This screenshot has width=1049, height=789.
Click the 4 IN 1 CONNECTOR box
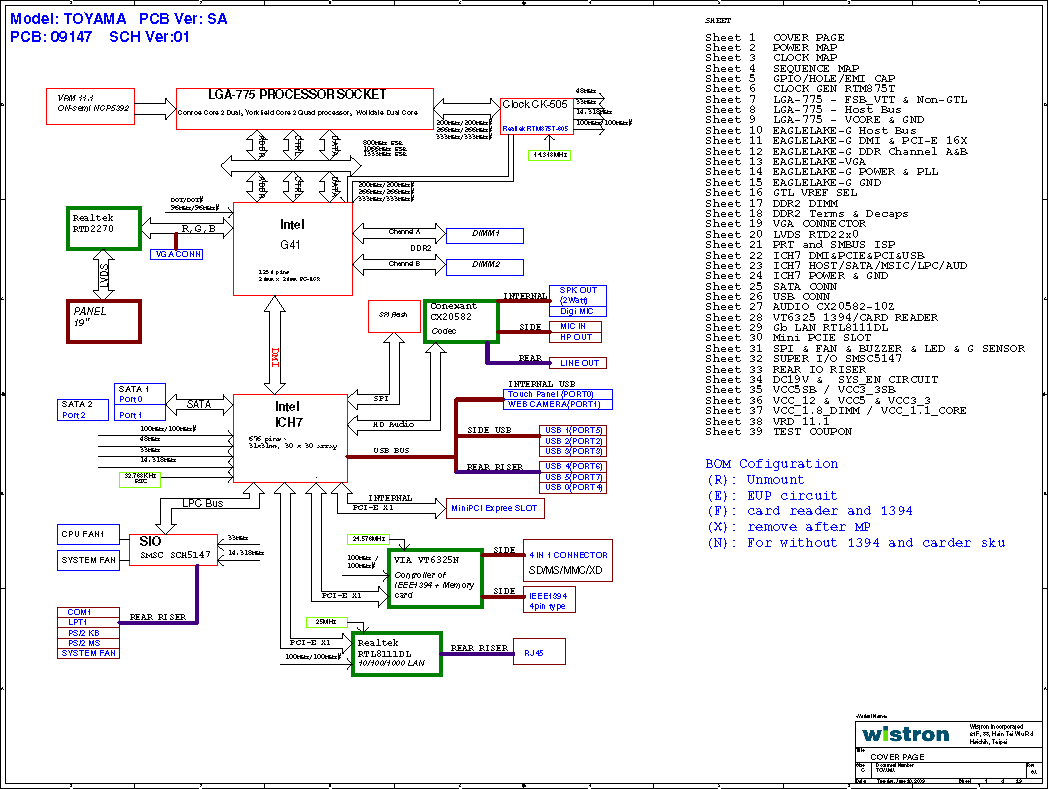click(x=568, y=560)
